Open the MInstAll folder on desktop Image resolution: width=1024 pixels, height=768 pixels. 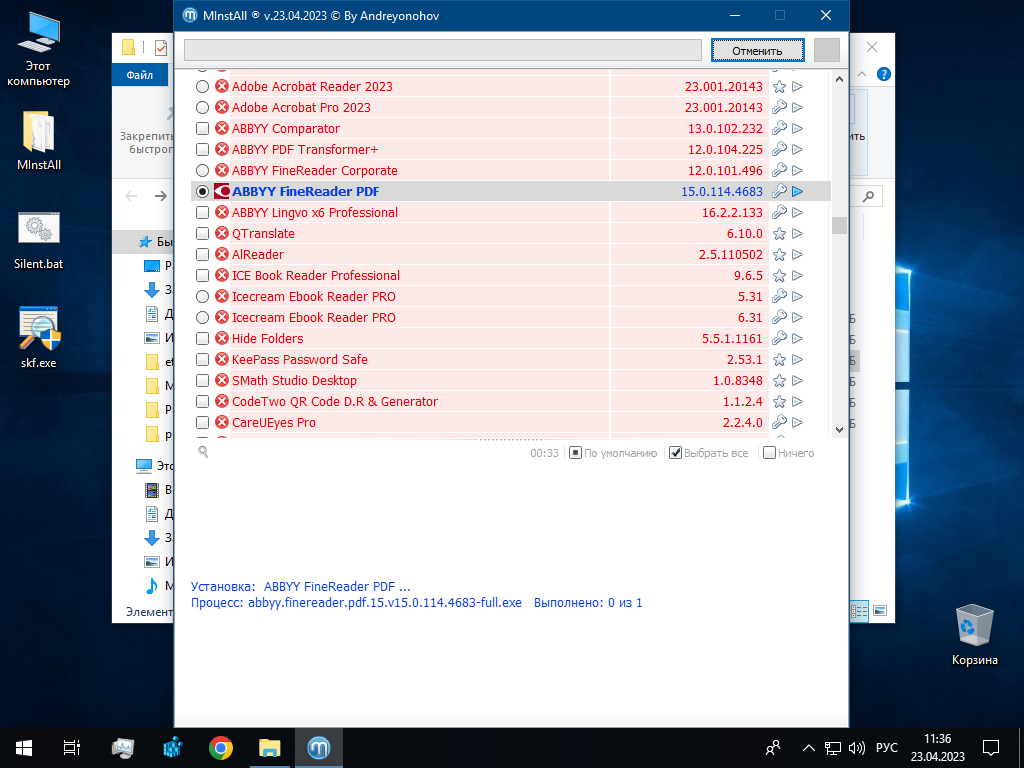point(39,141)
